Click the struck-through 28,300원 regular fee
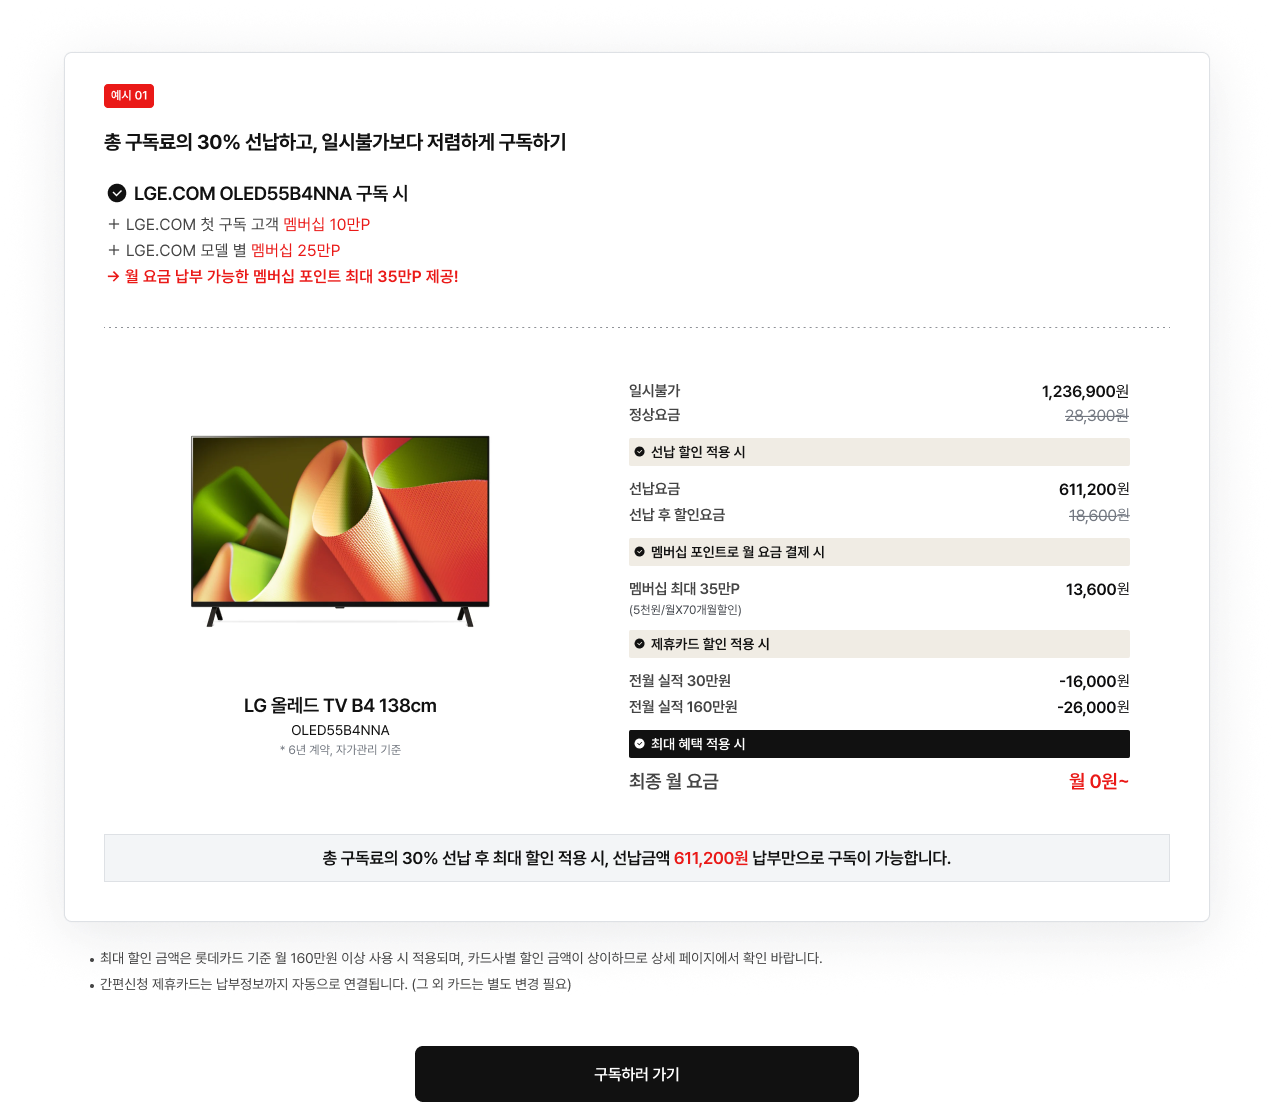Viewport: 1274px width, 1102px height. 1097,415
